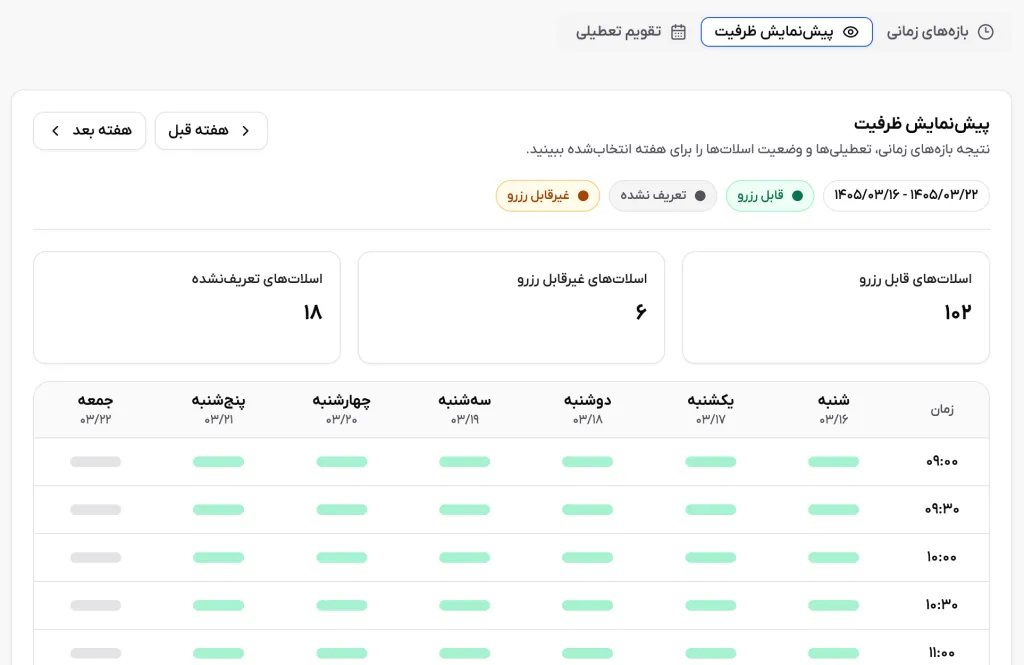Screen dimensions: 1024x665
Task: Click the جمعه ۰۳/۲۲ column header
Action: 95,409
